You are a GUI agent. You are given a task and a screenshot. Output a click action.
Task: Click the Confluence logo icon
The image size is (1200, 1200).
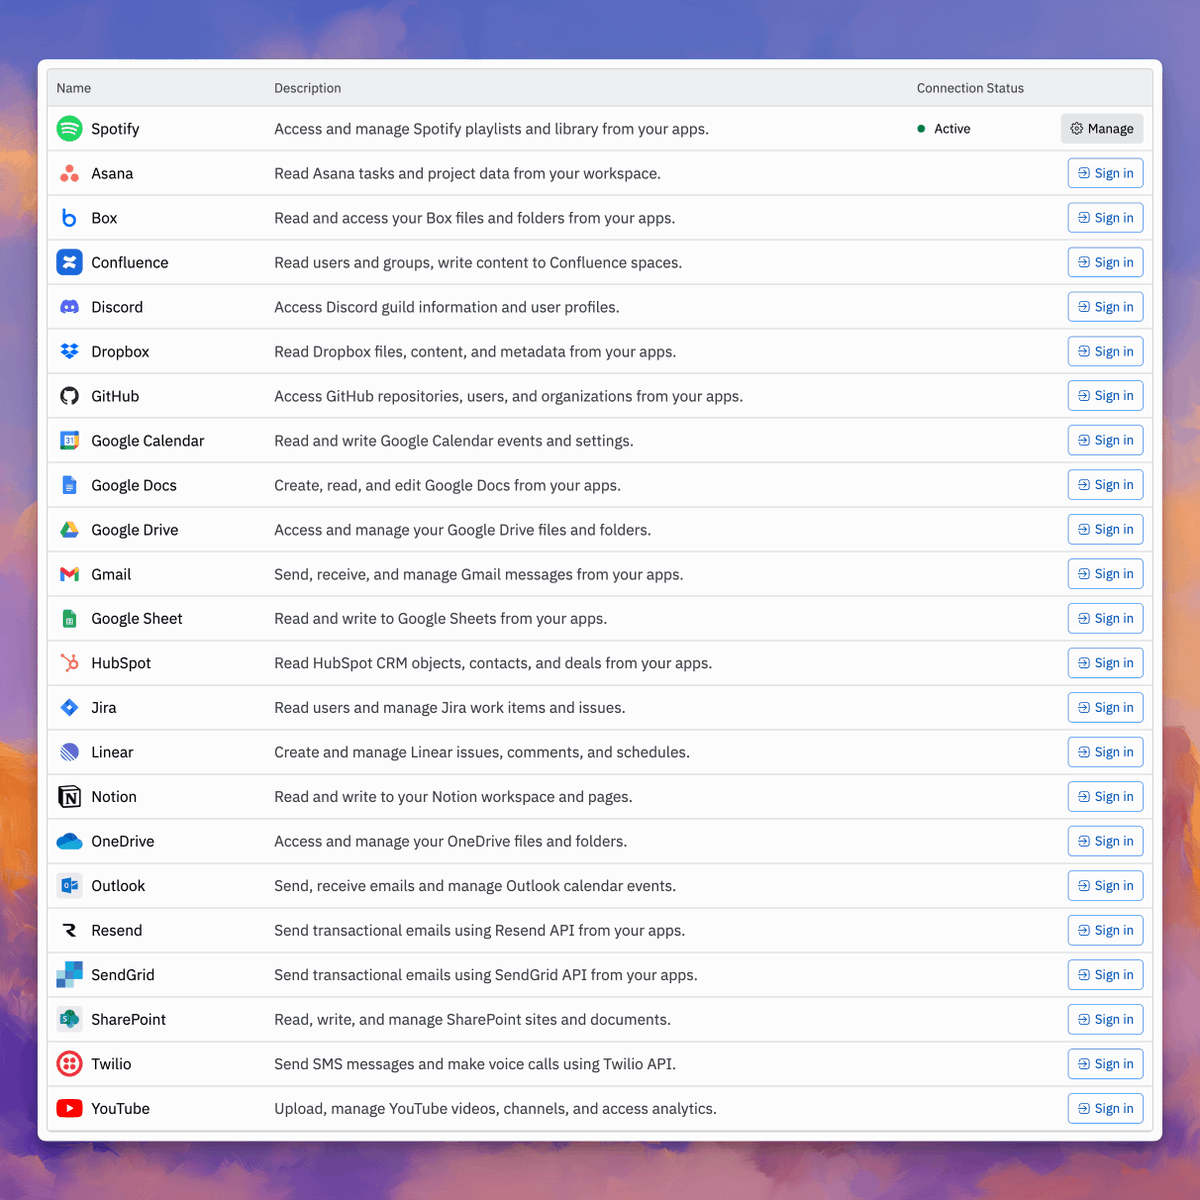coord(69,263)
